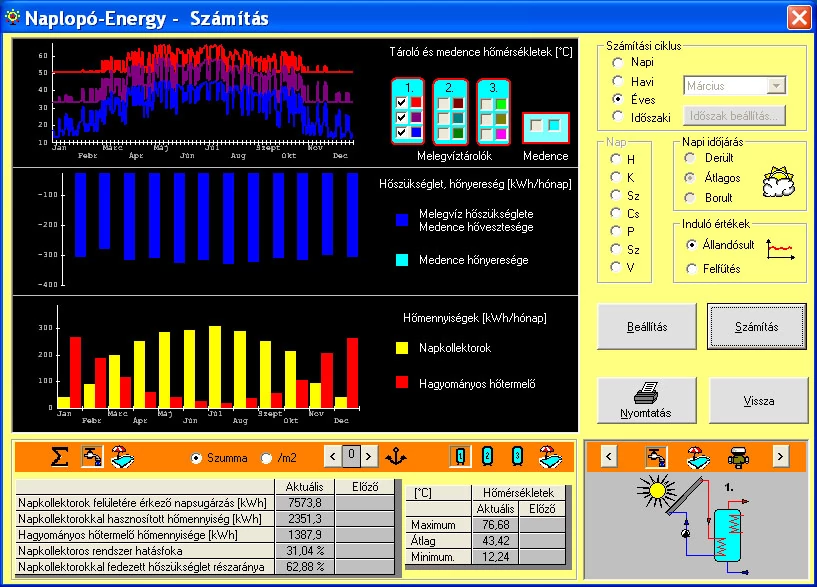This screenshot has width=817, height=587.
Task: Click the Számítás button
Action: [x=757, y=327]
